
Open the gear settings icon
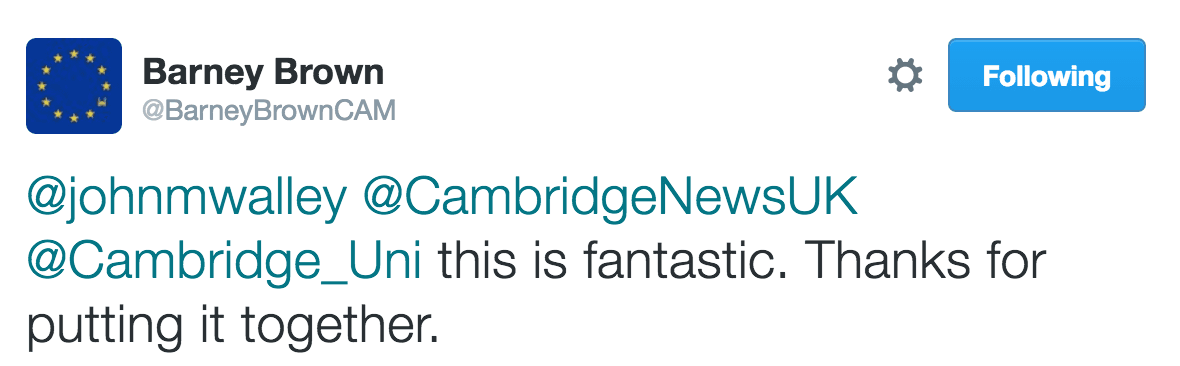click(905, 76)
